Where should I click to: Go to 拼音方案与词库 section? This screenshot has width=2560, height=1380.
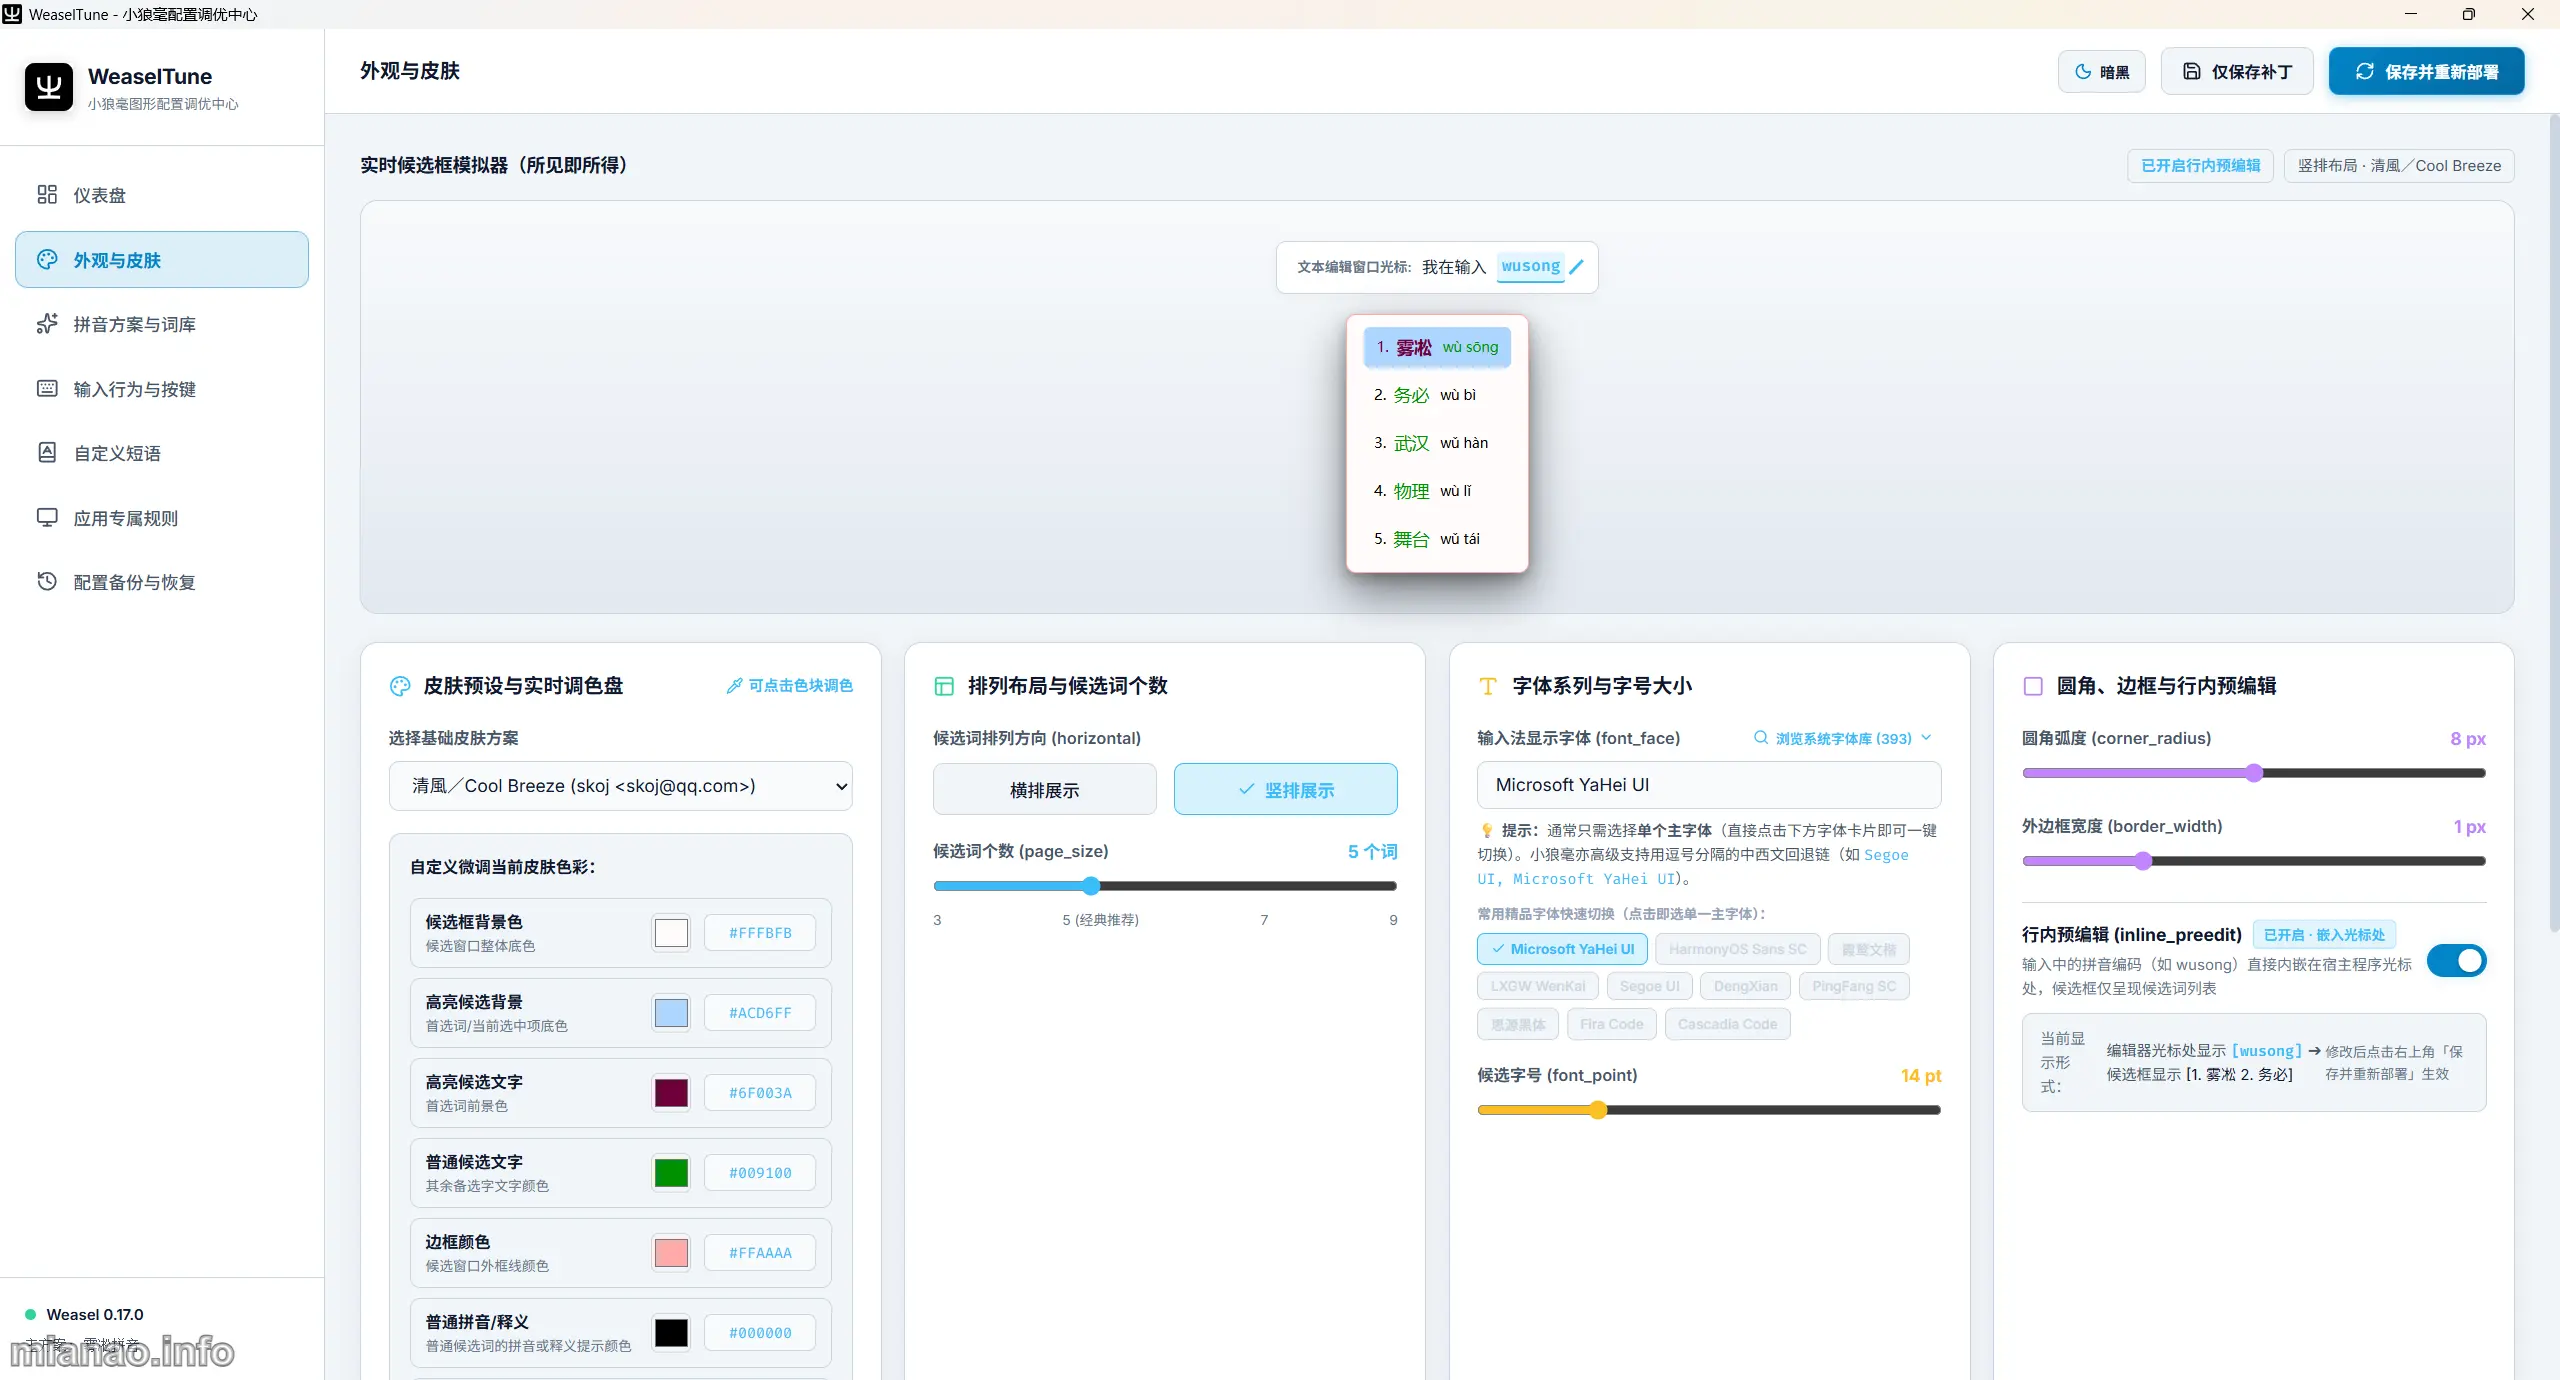coord(162,324)
